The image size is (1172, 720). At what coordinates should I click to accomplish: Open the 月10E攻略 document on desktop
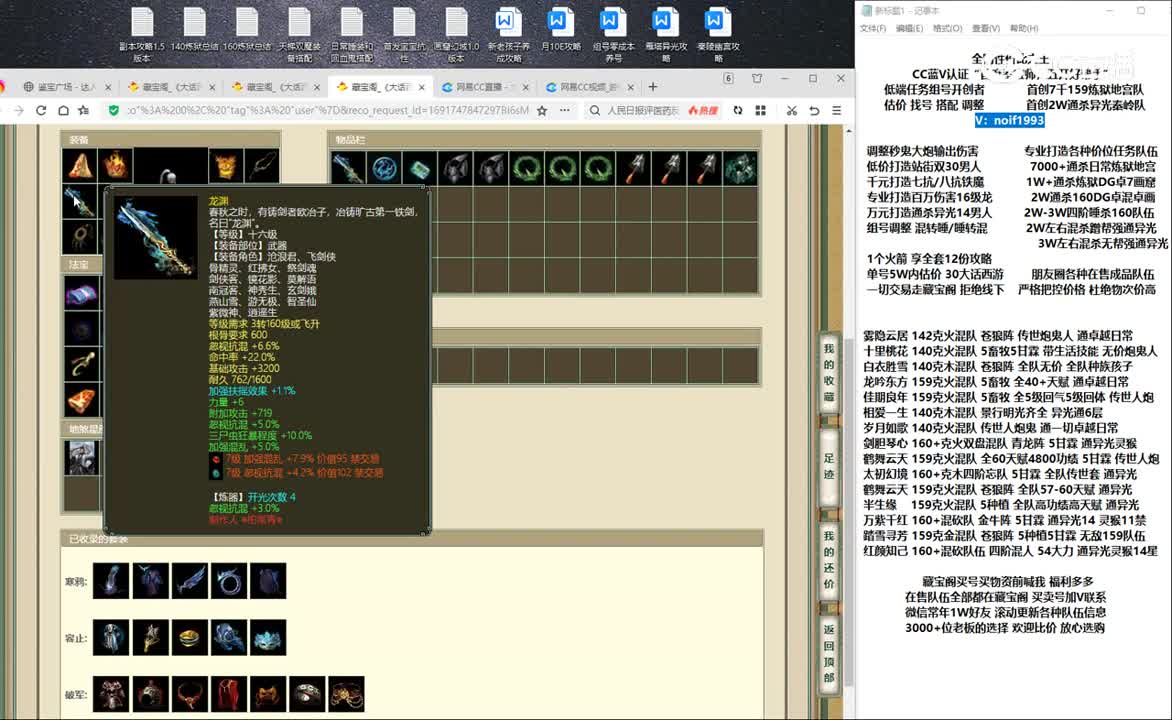(x=561, y=29)
